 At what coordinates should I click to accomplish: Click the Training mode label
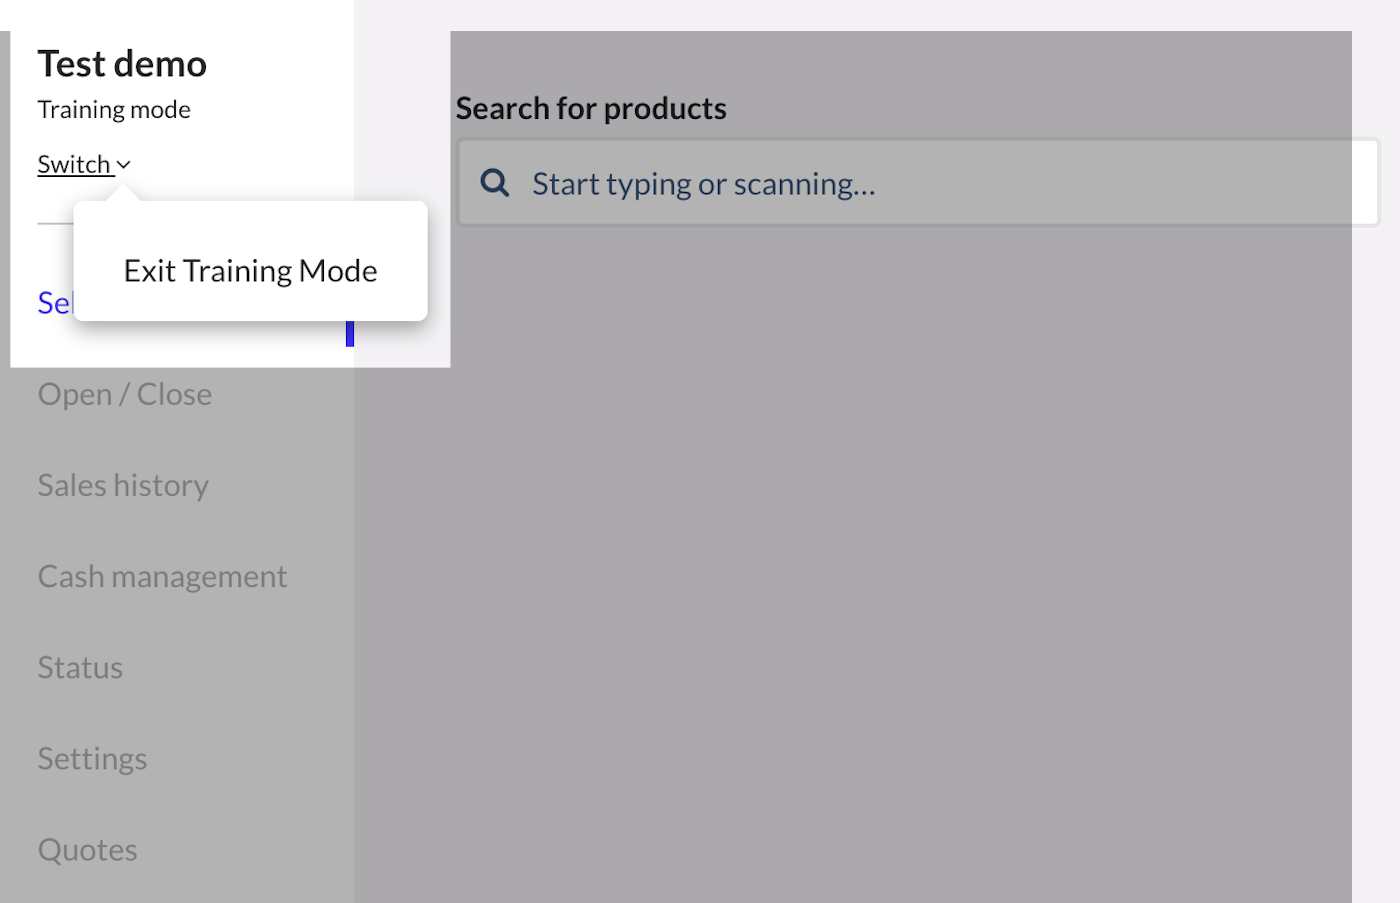114,110
